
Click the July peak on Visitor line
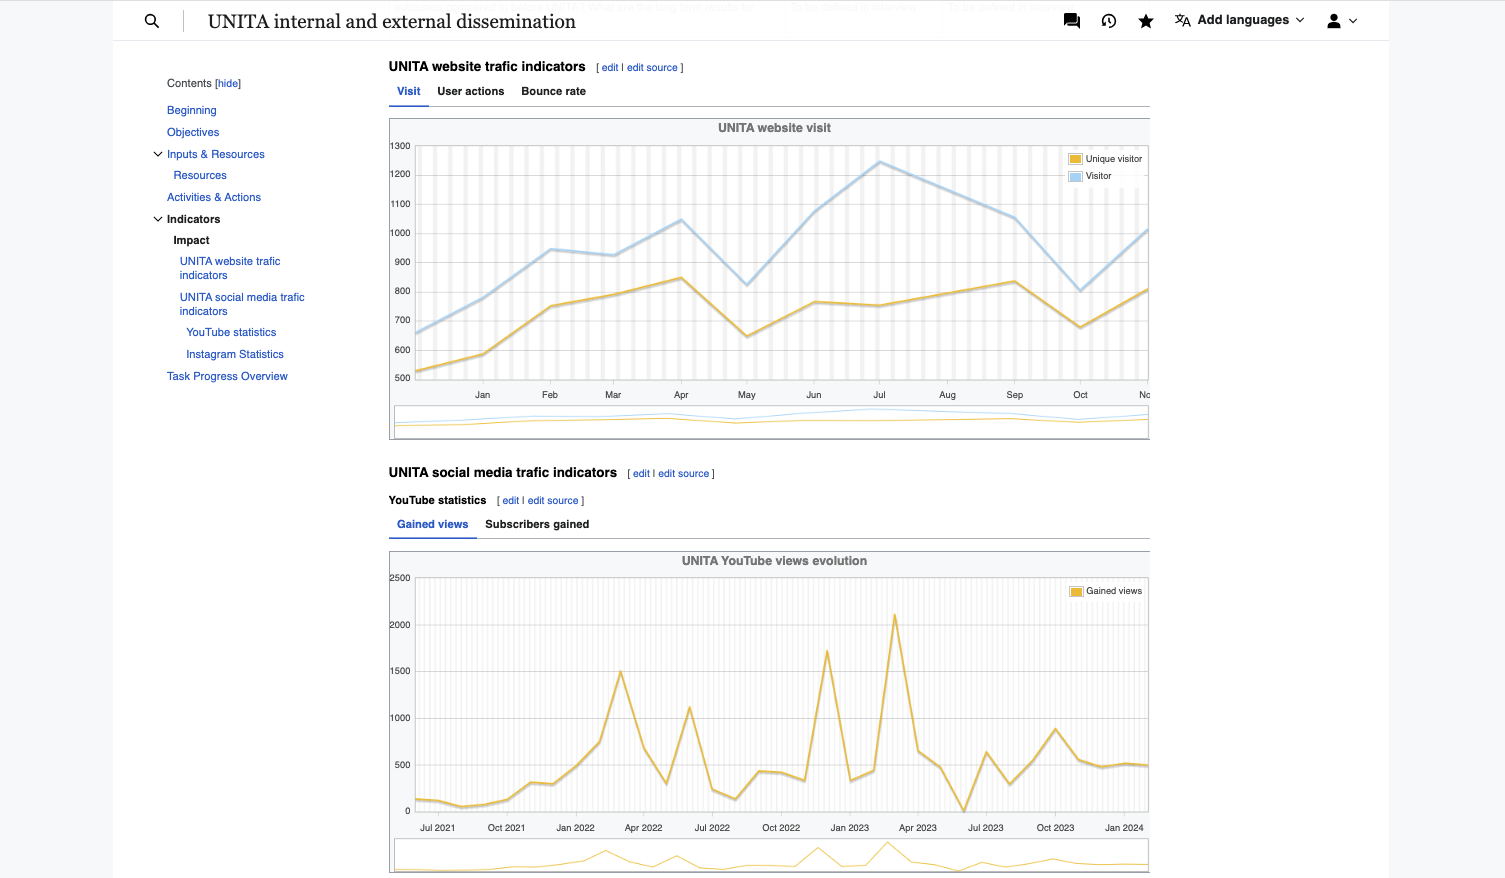click(879, 162)
